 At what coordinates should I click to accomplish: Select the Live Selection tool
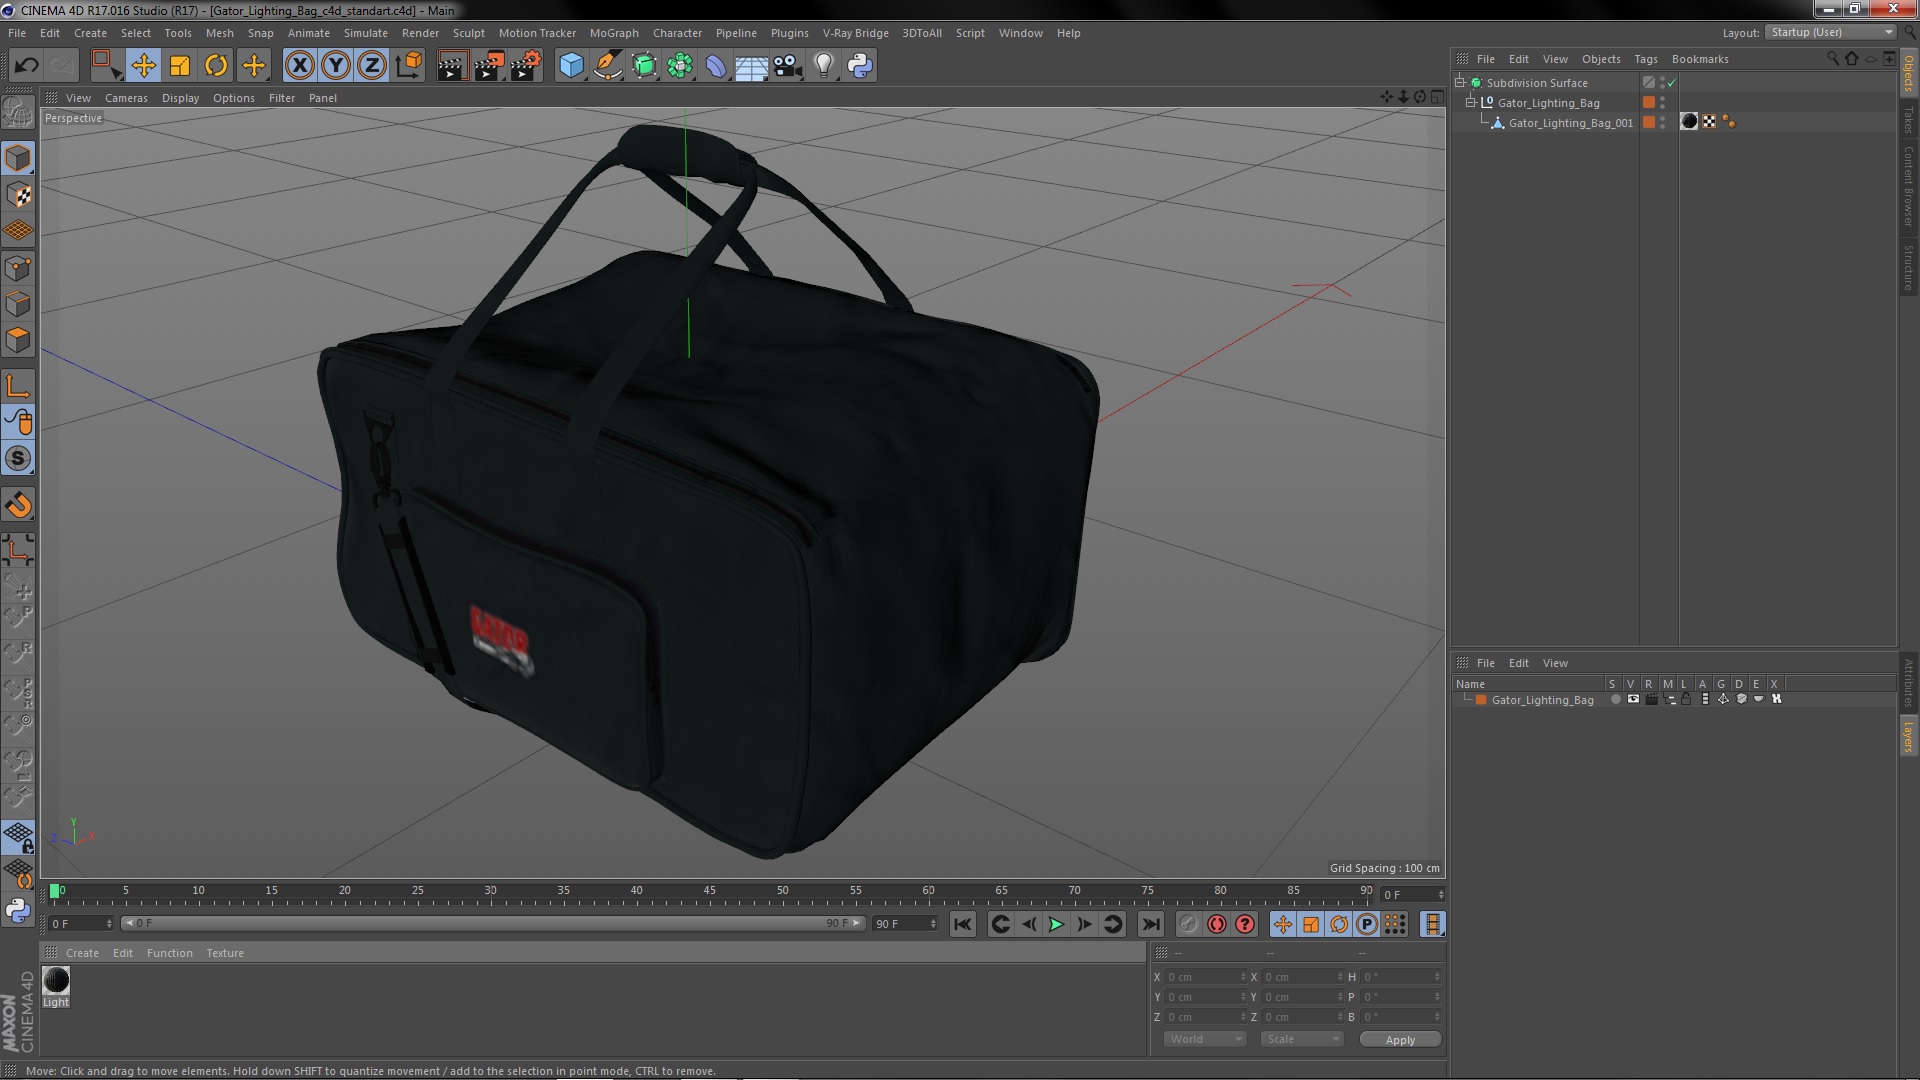click(105, 66)
